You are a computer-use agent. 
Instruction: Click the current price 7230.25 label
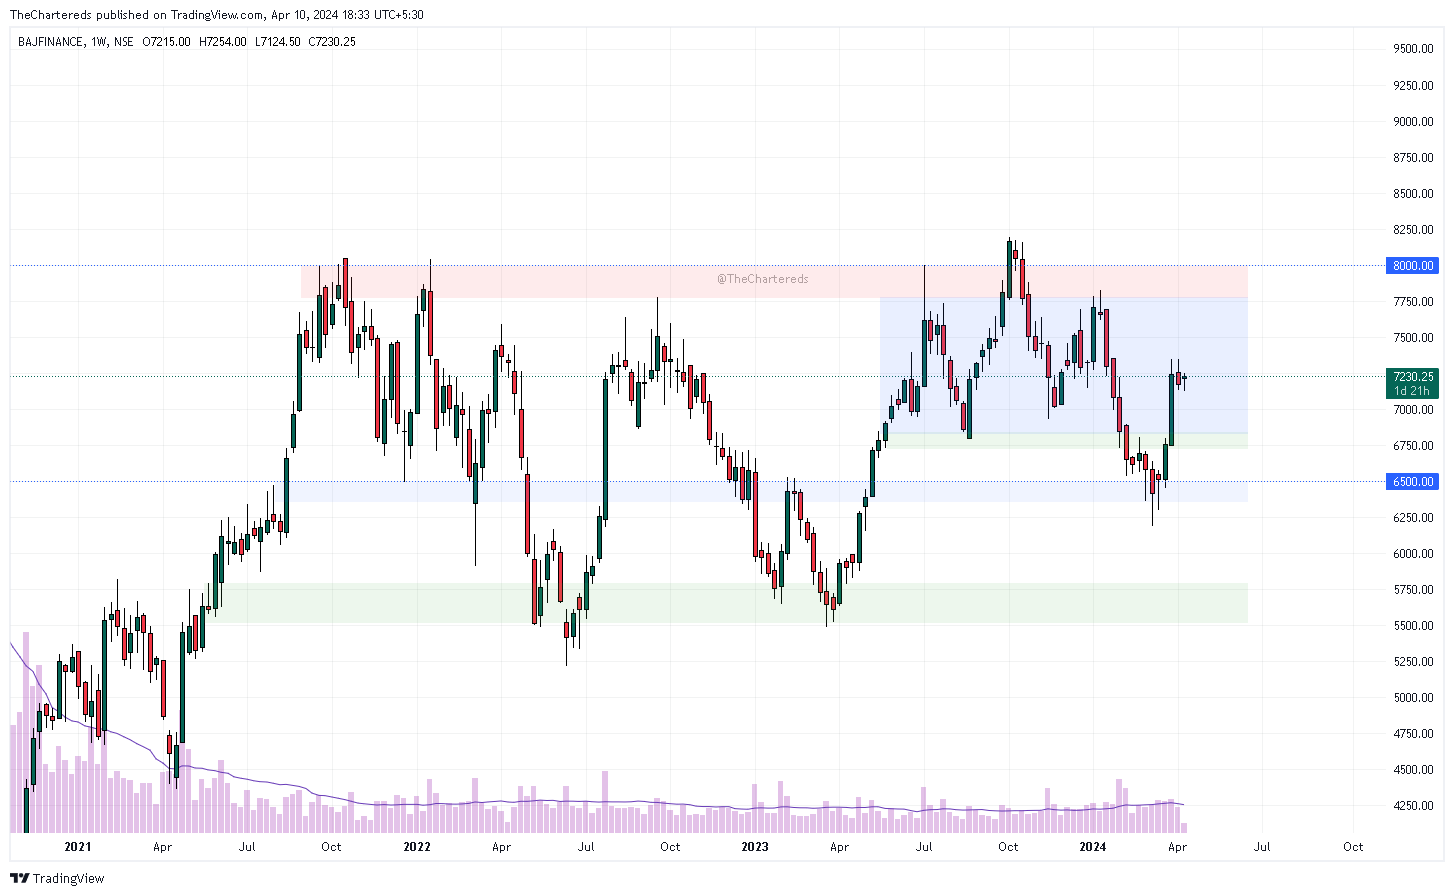coord(1413,377)
